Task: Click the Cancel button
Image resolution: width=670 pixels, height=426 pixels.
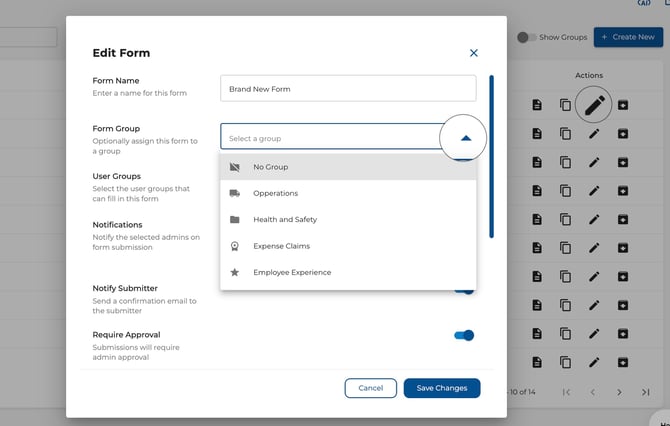Action: [370, 388]
